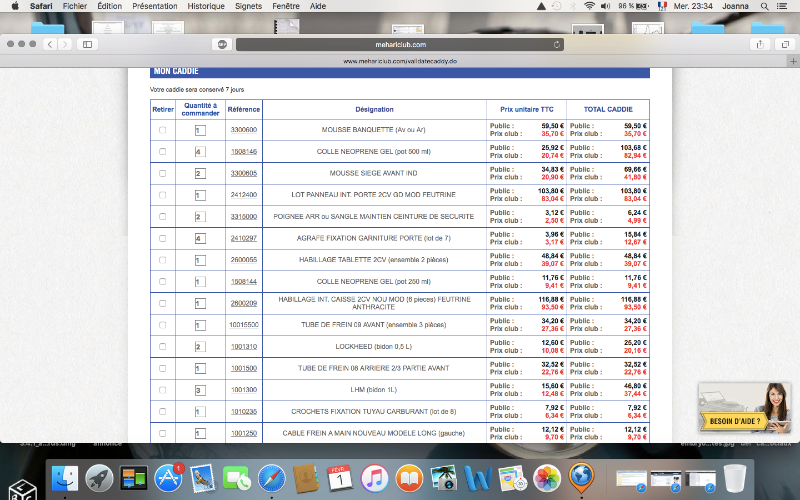This screenshot has width=800, height=500.
Task: Click reference link 1508146
Action: pyautogui.click(x=244, y=152)
